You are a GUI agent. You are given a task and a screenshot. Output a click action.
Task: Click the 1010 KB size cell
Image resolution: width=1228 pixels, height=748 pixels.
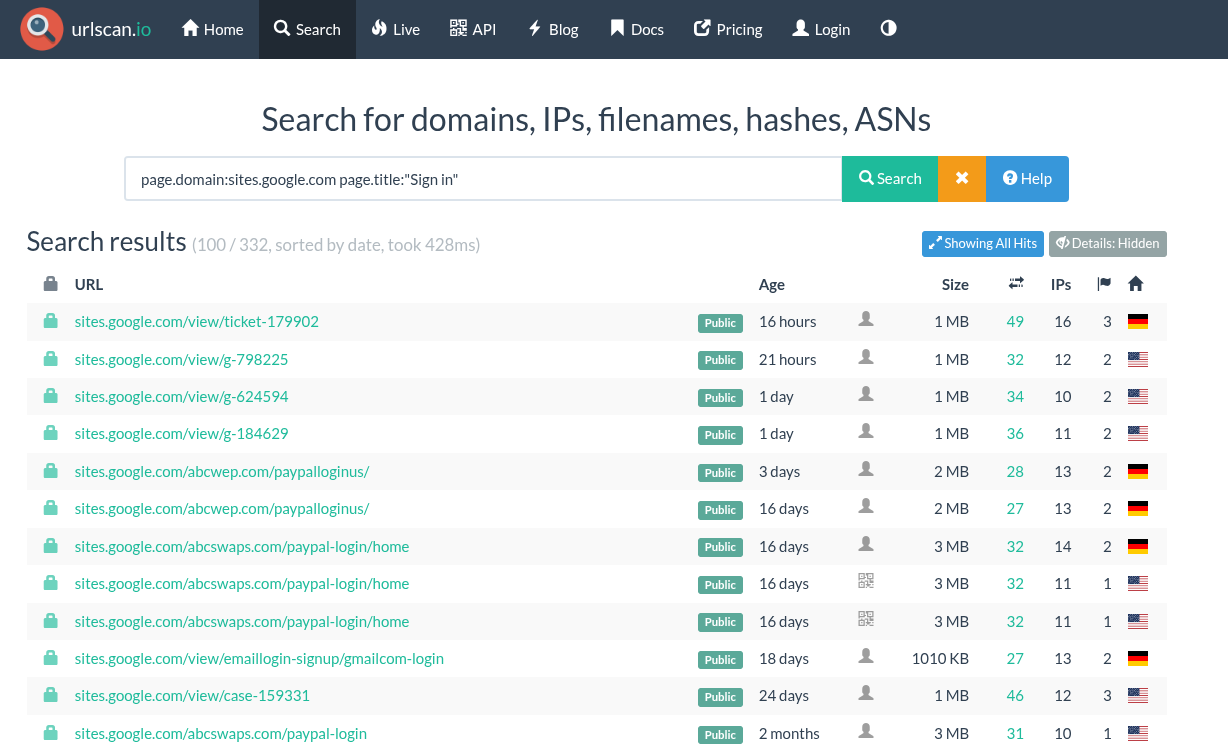pos(940,659)
